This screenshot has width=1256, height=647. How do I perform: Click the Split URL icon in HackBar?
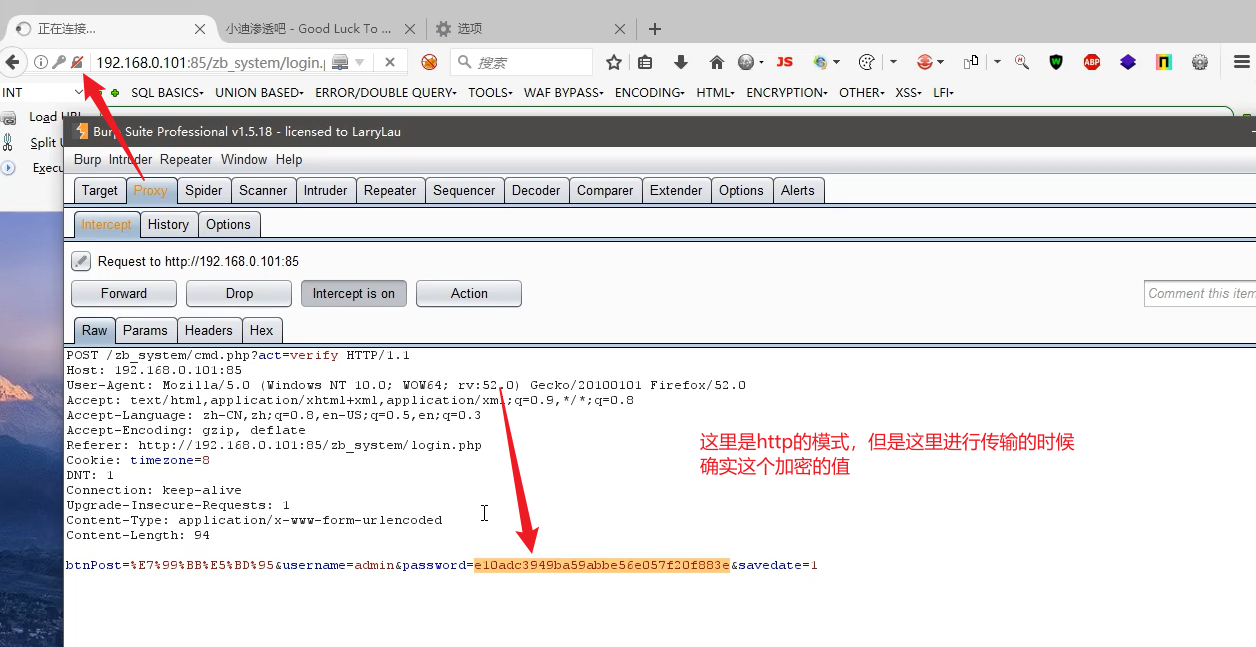(9, 142)
